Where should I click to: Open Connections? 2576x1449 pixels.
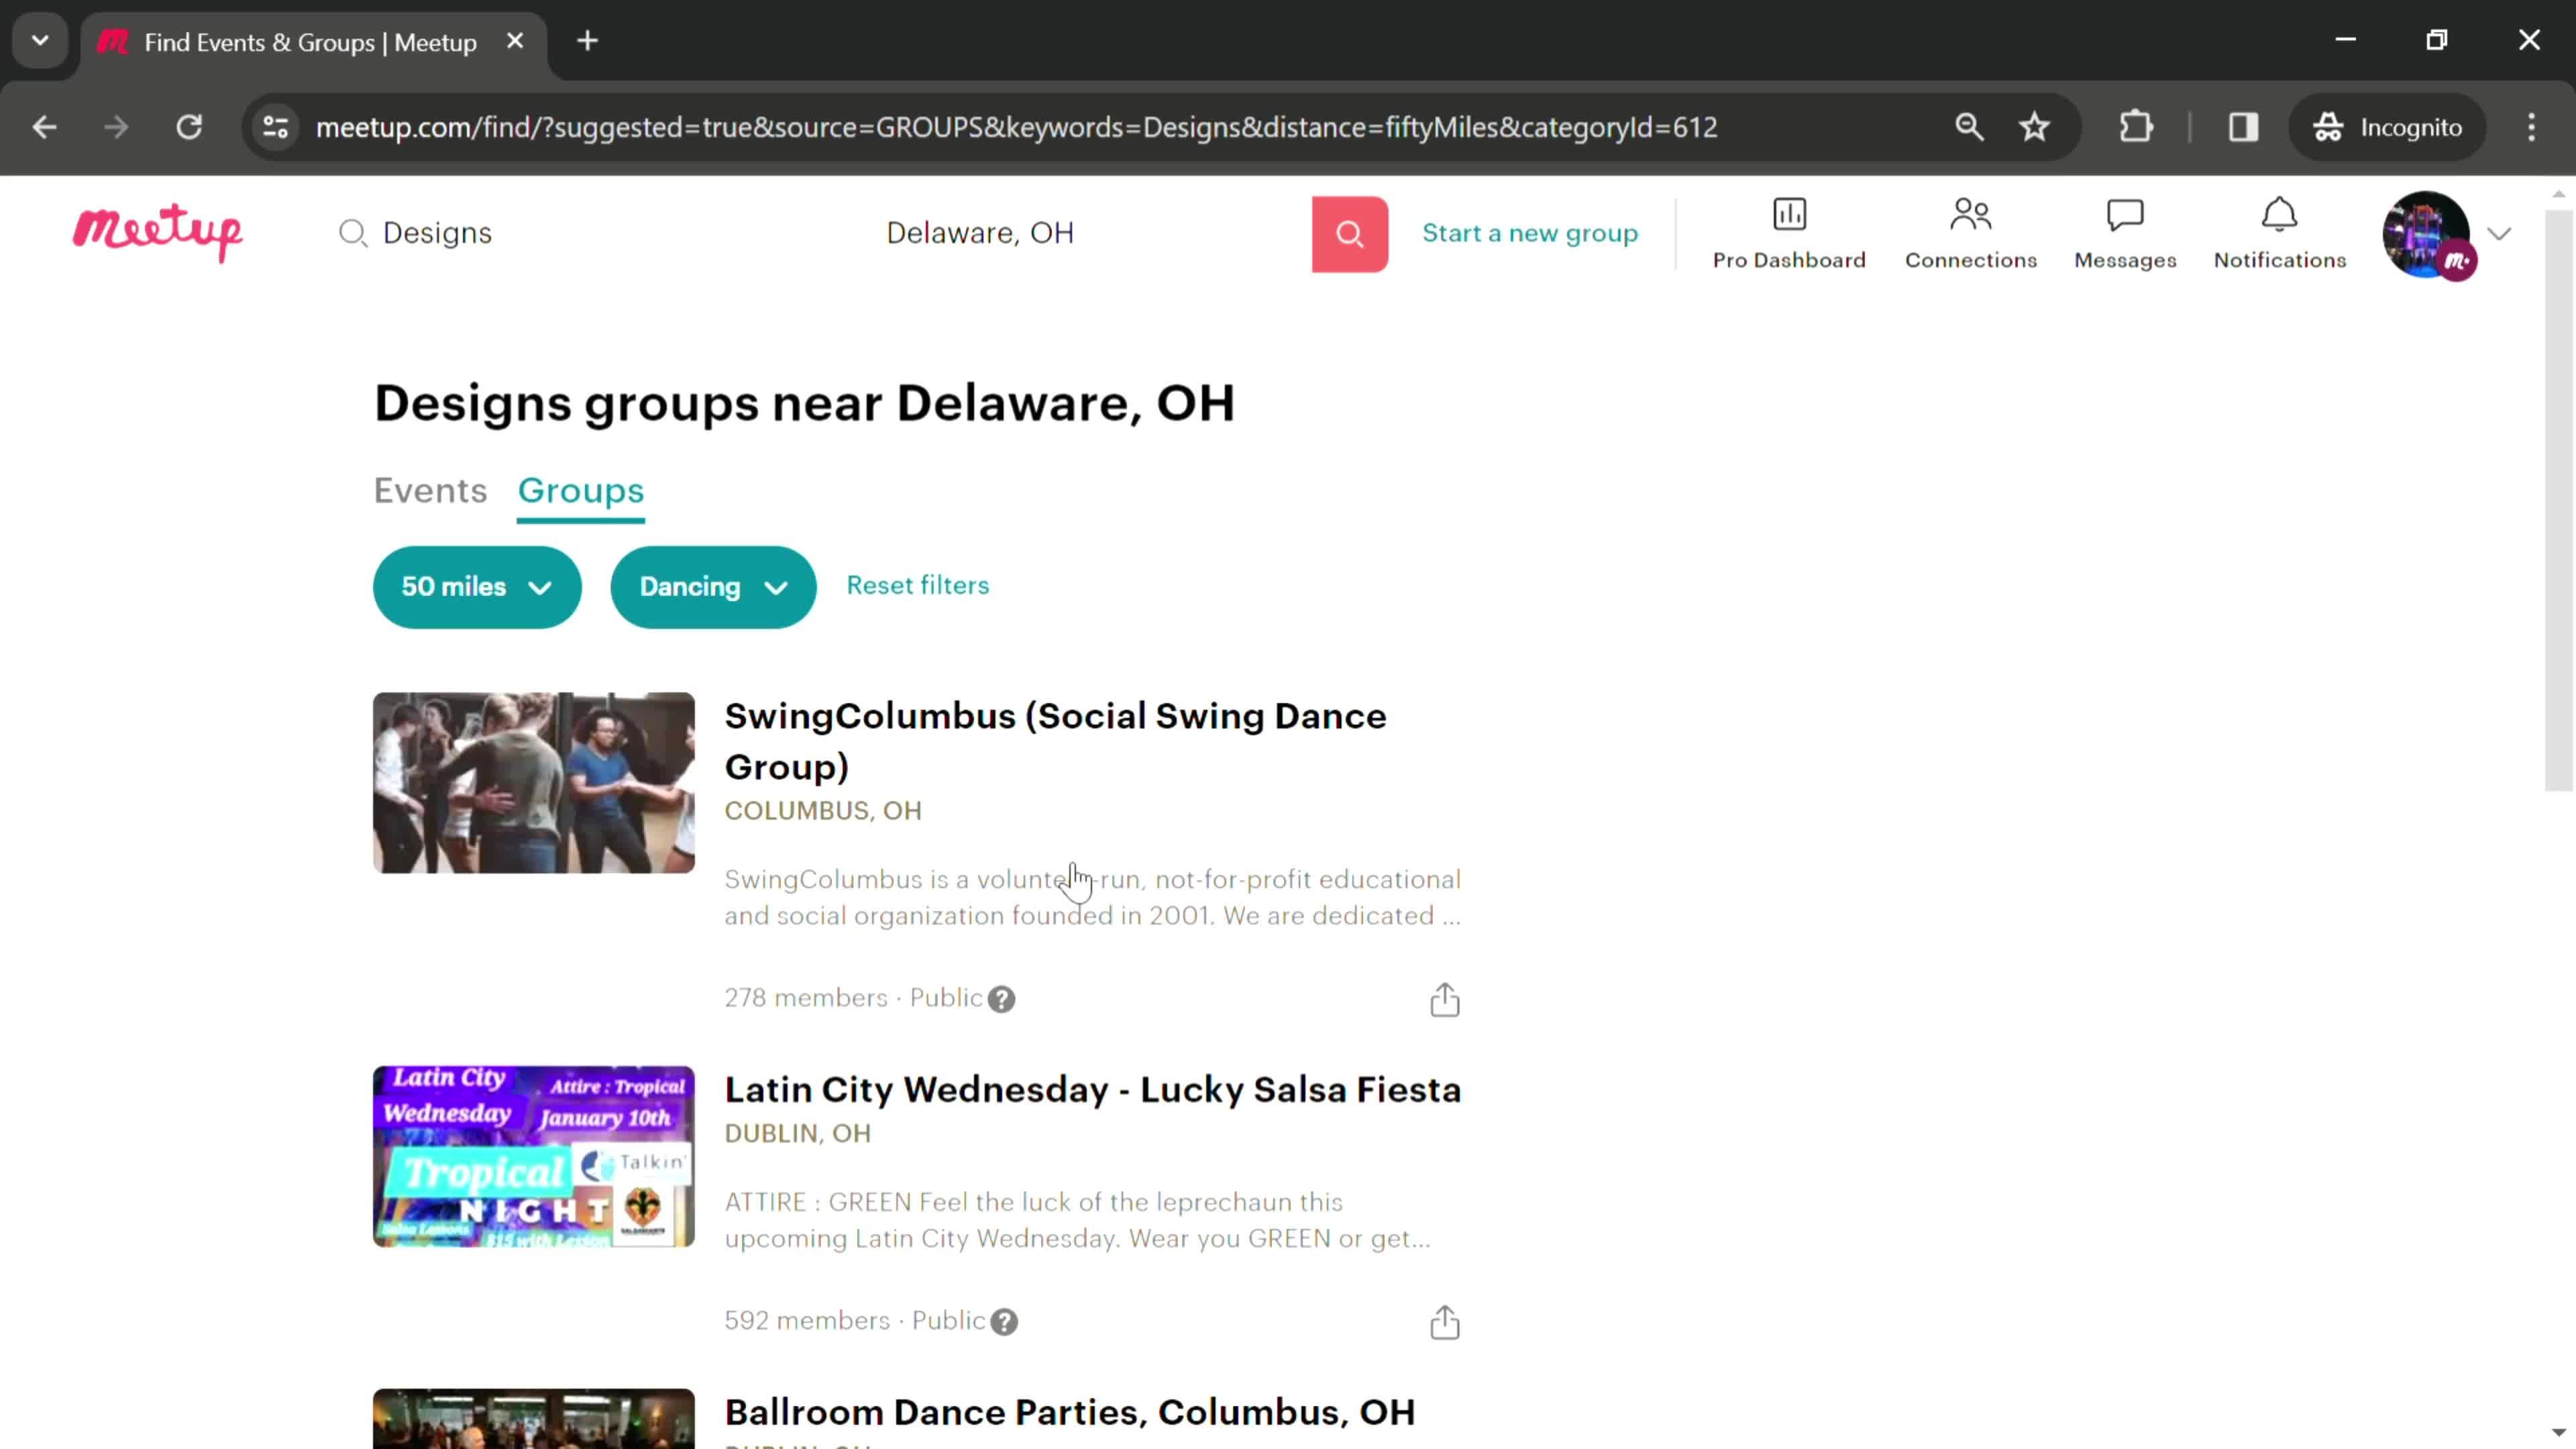1970,234
